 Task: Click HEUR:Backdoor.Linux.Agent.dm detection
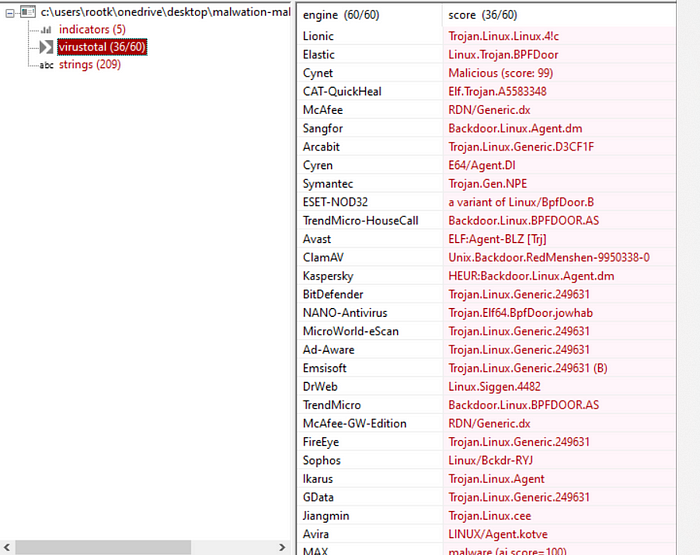click(531, 276)
